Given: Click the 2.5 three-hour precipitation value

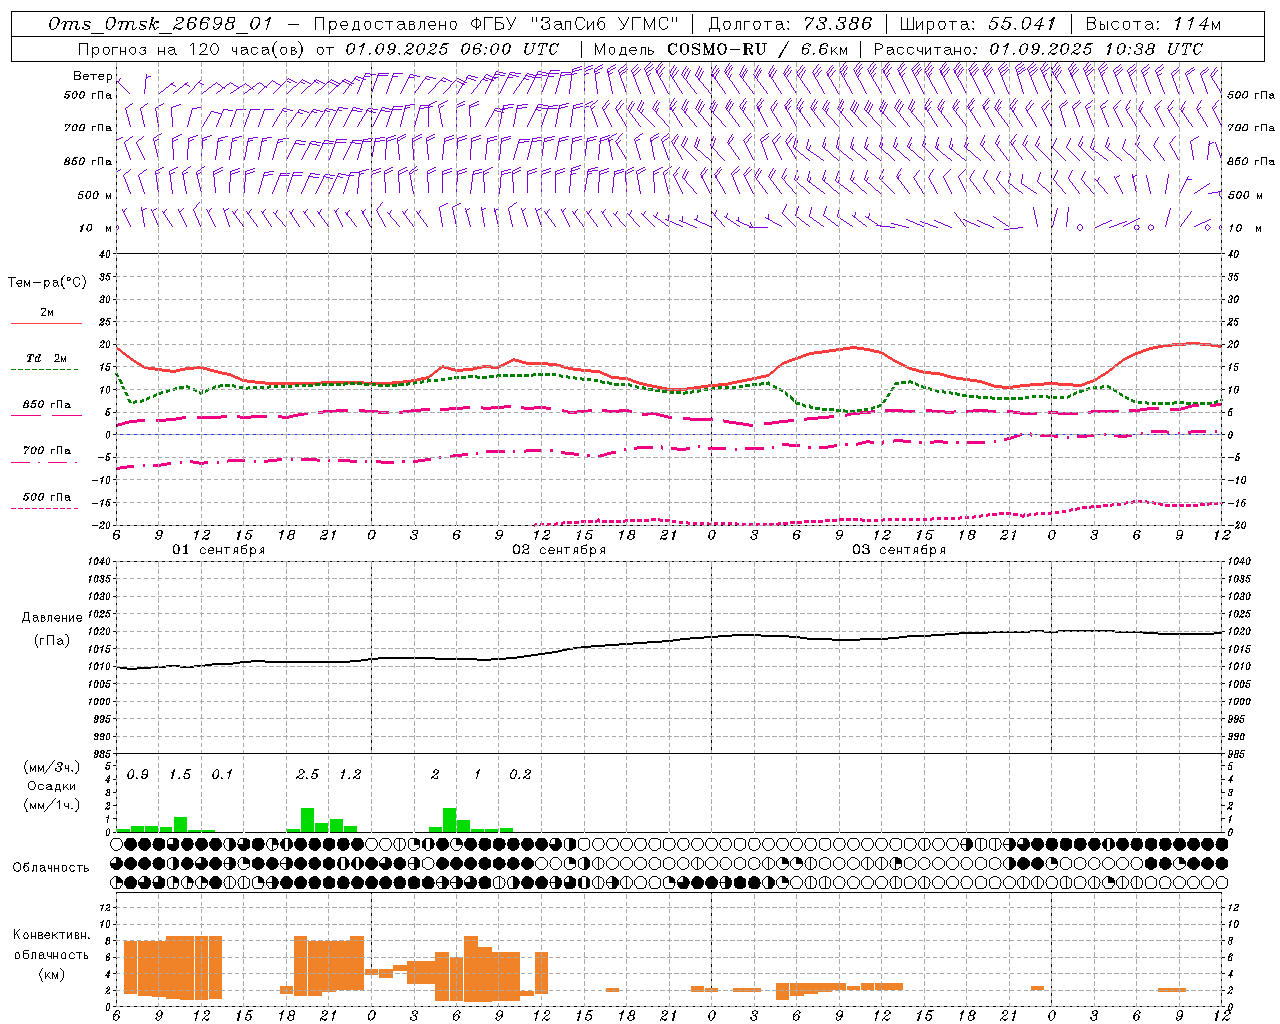Looking at the screenshot, I should pos(308,775).
